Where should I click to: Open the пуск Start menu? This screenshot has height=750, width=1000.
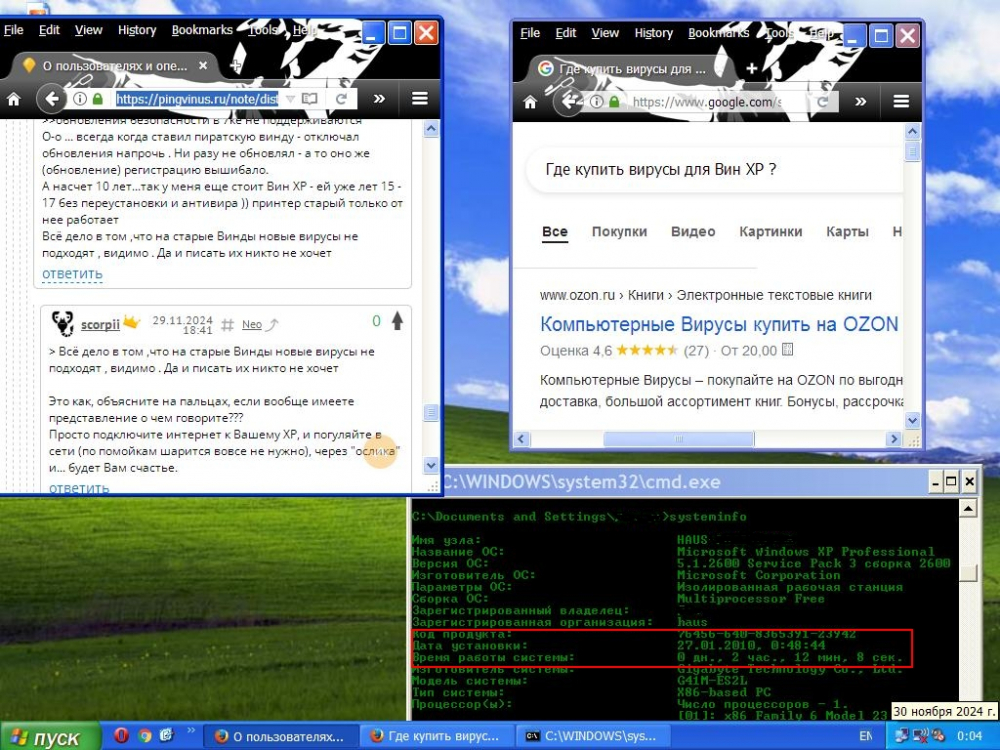coord(50,737)
